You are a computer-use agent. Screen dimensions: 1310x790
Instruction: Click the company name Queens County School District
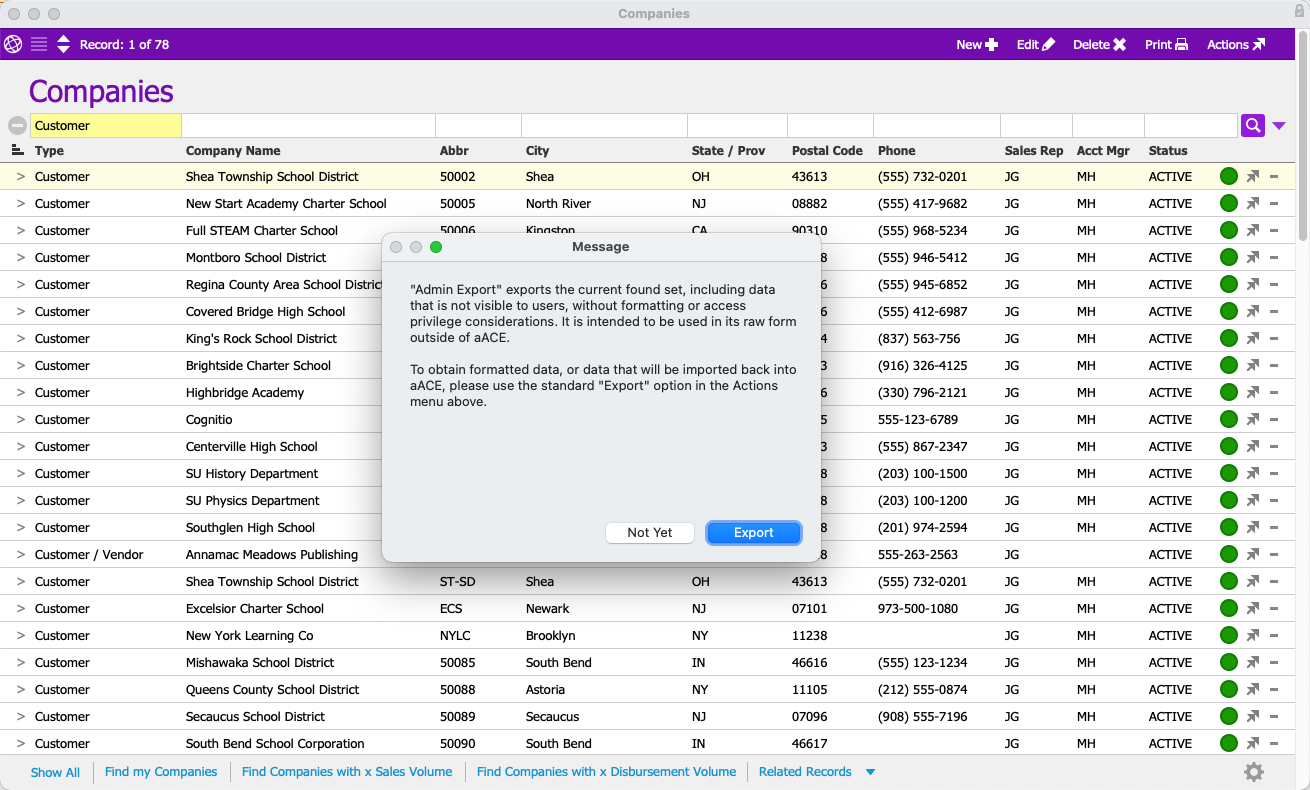[272, 690]
